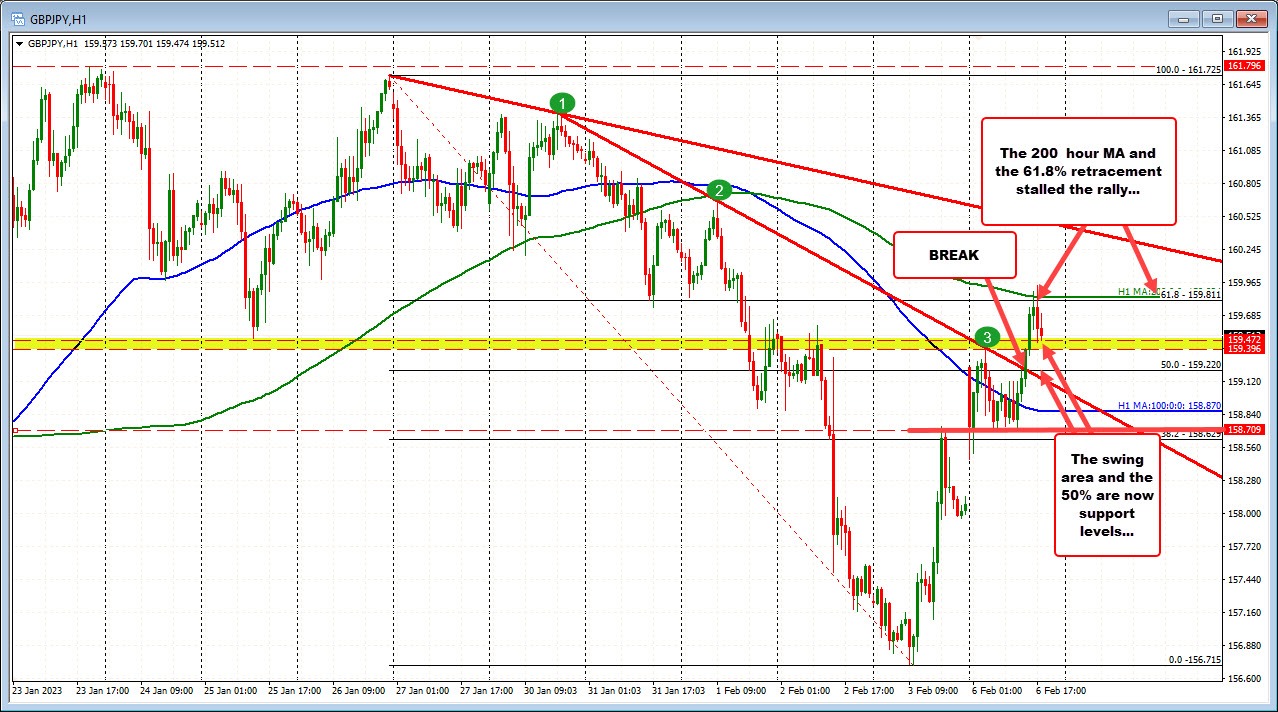Viewport: 1278px width, 712px height.
Task: Click the red 159.472 price tag
Action: 1244,340
